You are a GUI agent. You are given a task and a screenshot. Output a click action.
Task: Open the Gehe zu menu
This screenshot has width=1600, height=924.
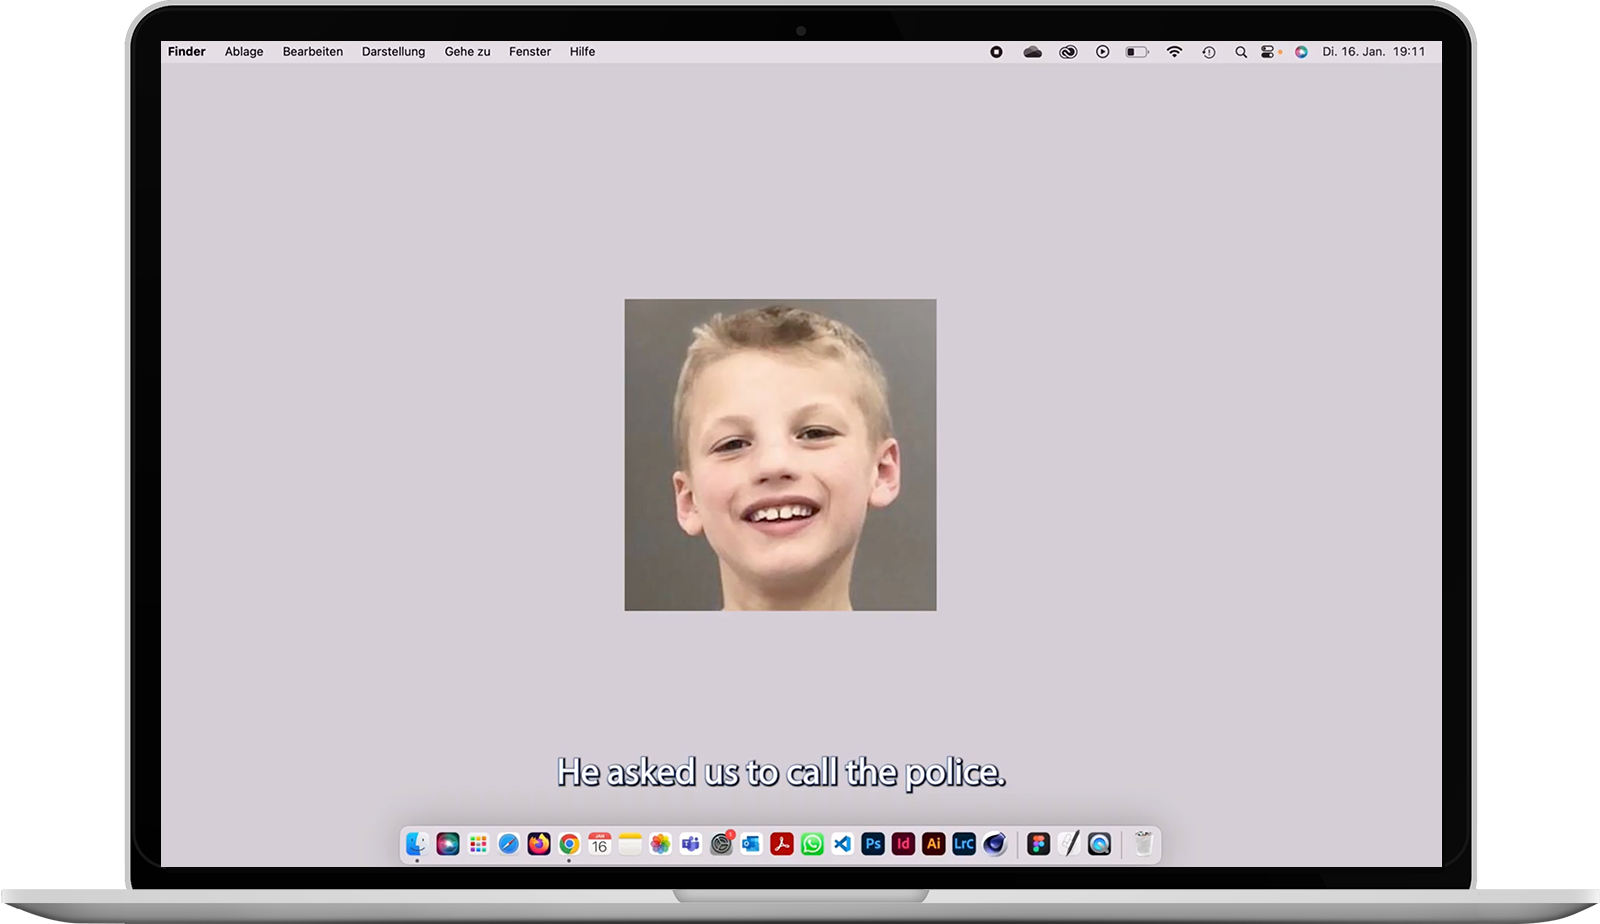467,52
